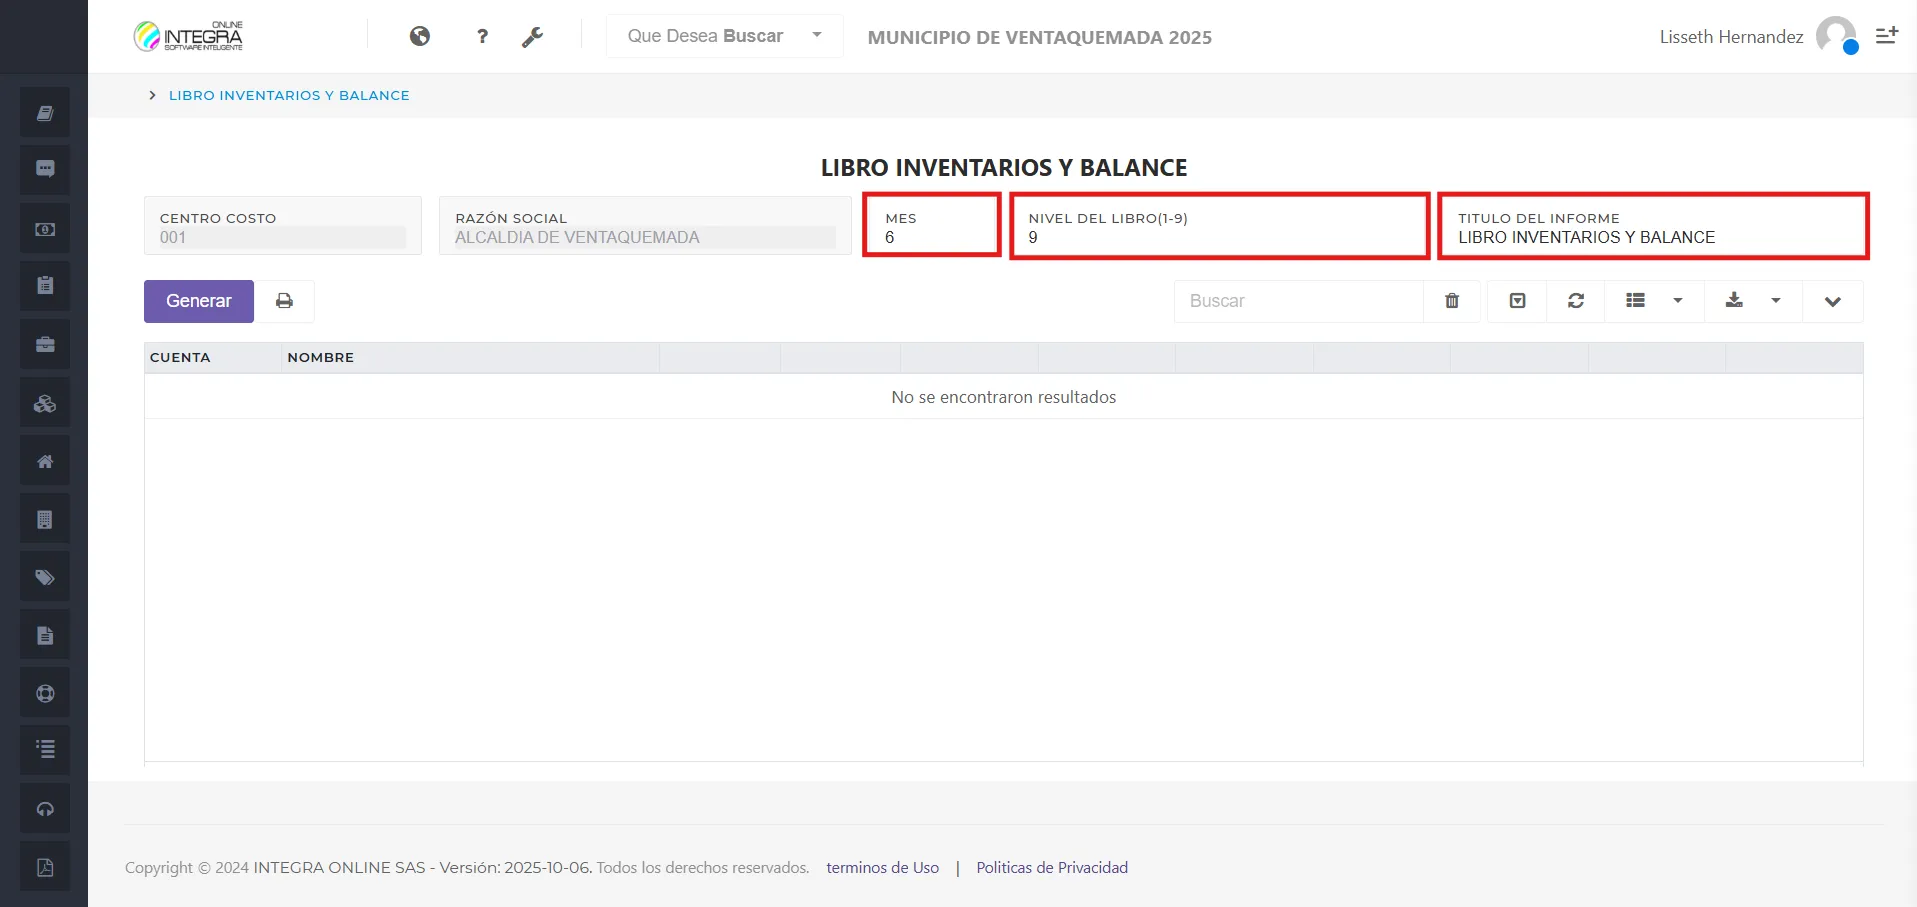This screenshot has height=907, width=1917.
Task: Open the list view columns dropdown arrow
Action: coord(1676,301)
